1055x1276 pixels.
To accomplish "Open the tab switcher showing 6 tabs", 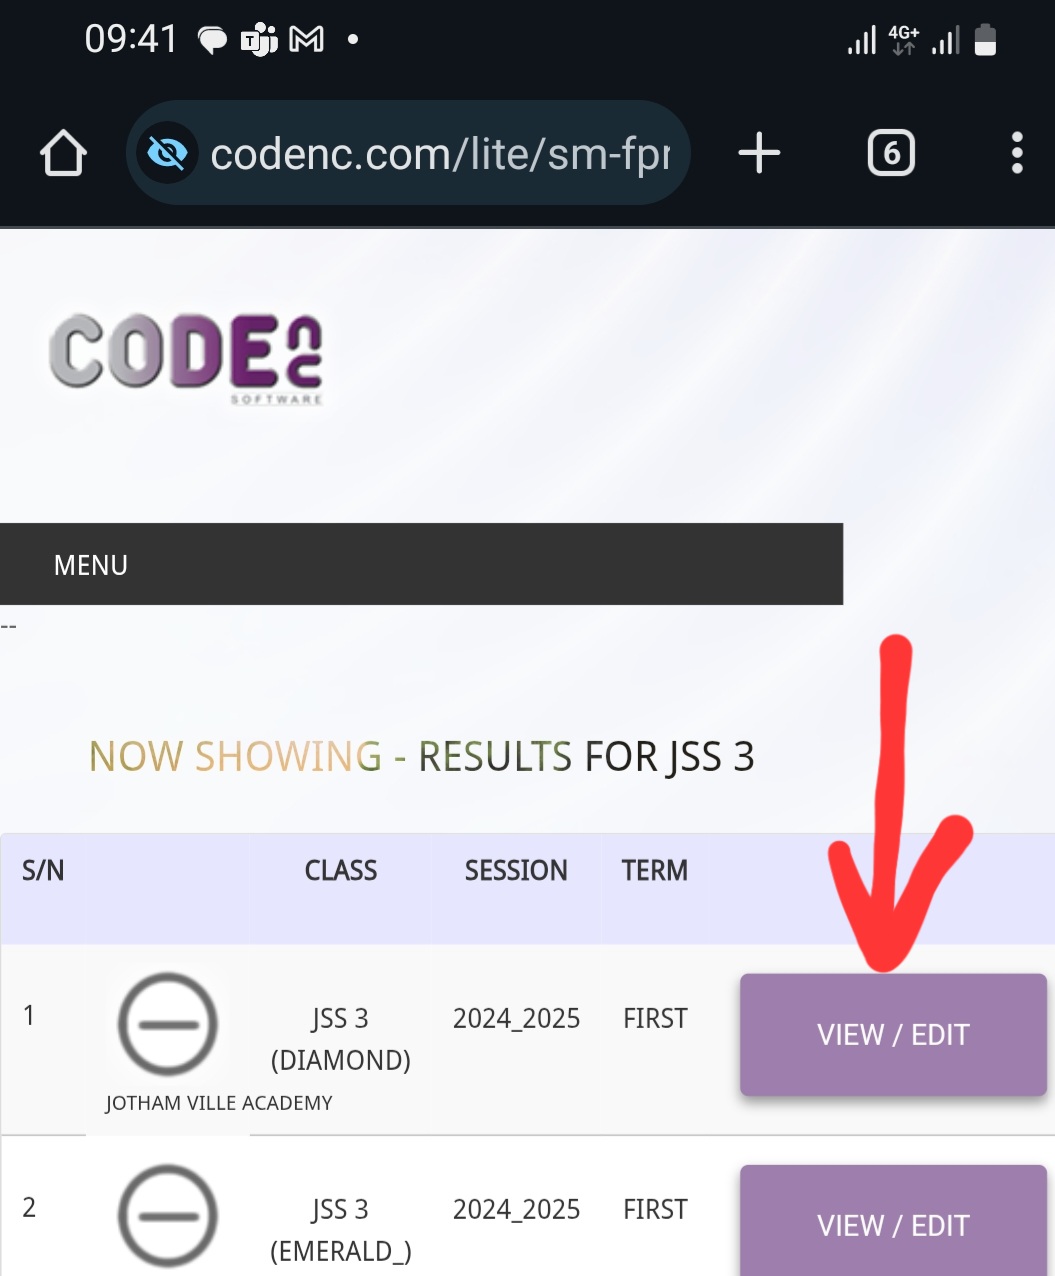I will point(891,154).
